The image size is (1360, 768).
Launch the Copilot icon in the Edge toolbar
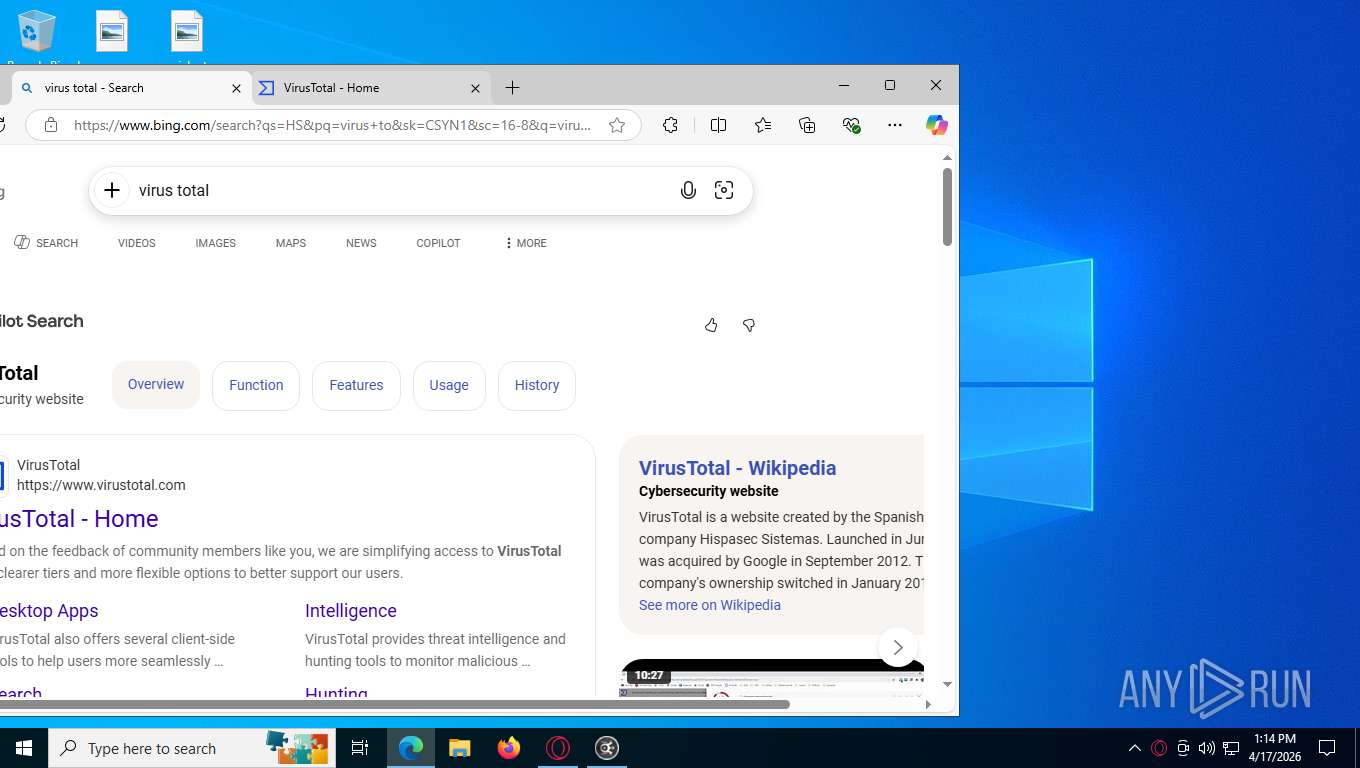[936, 125]
